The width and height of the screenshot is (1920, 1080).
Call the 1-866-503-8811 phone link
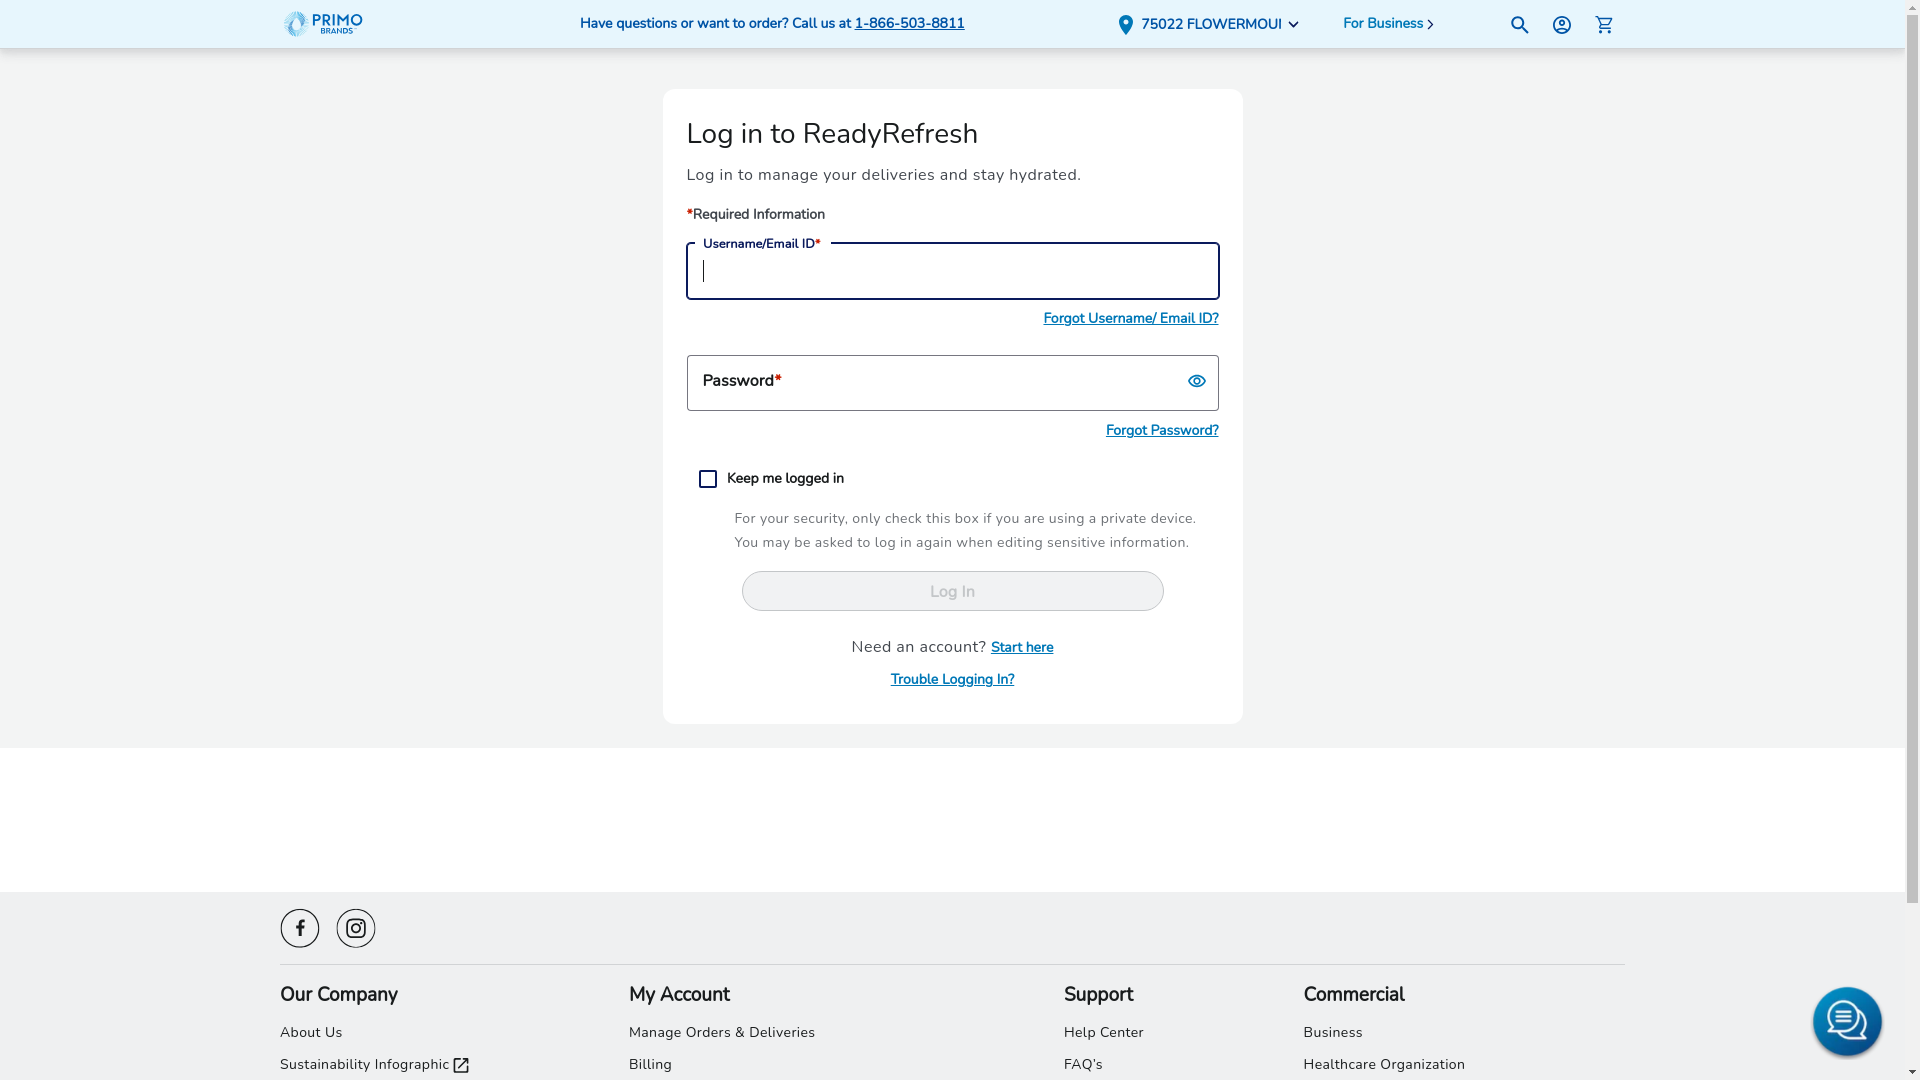[909, 23]
